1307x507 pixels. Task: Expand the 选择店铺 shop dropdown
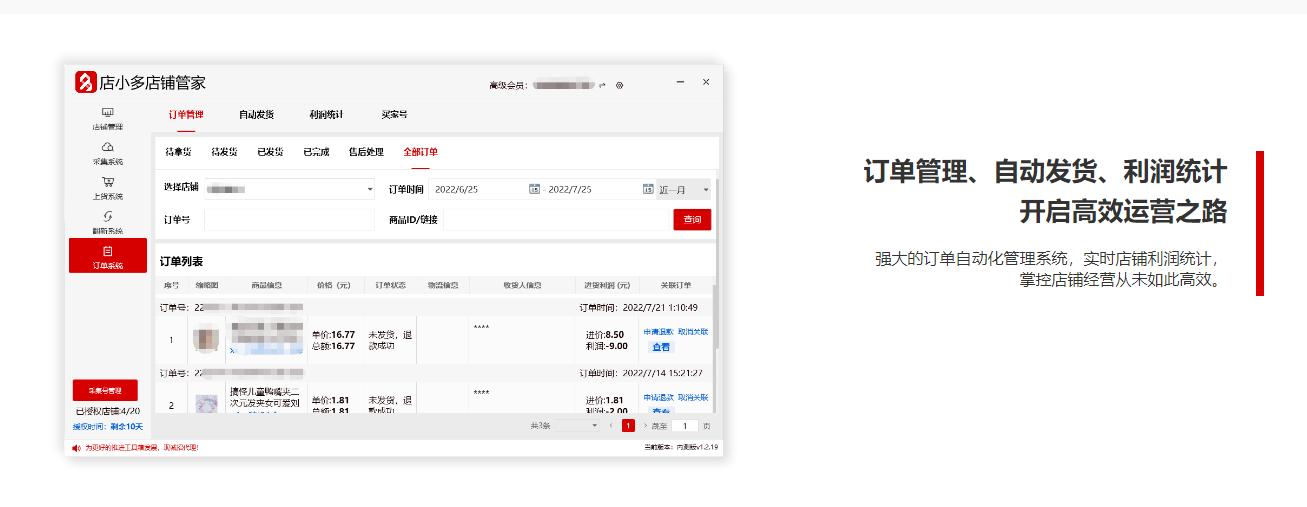289,188
